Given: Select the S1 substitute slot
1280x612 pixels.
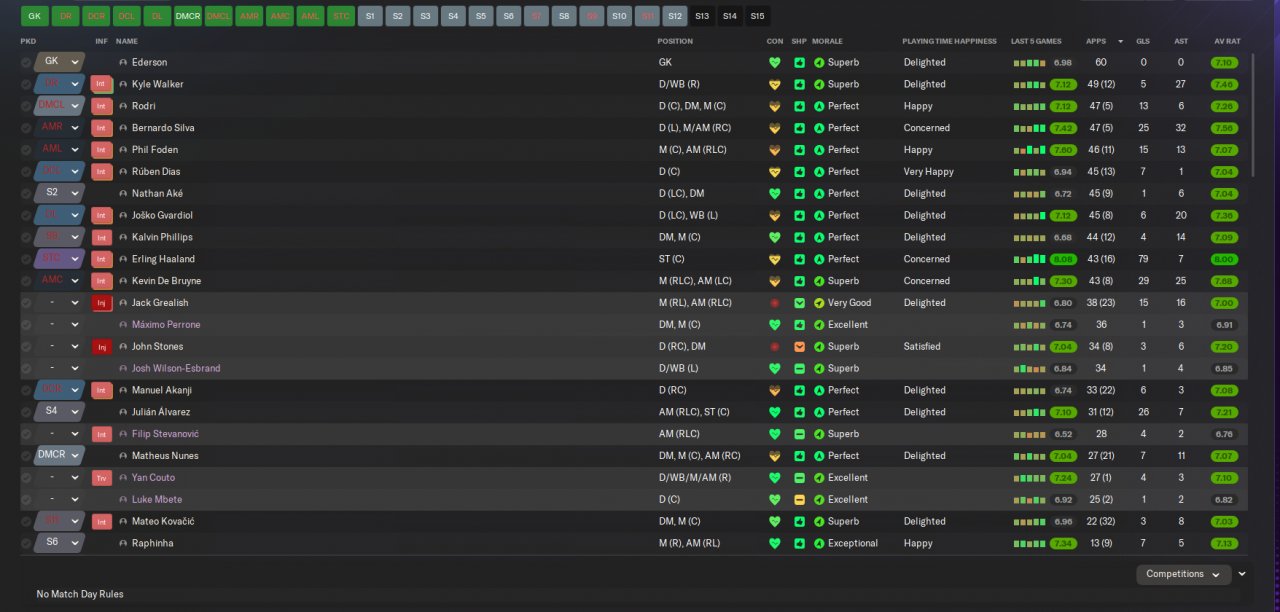Looking at the screenshot, I should click(371, 16).
